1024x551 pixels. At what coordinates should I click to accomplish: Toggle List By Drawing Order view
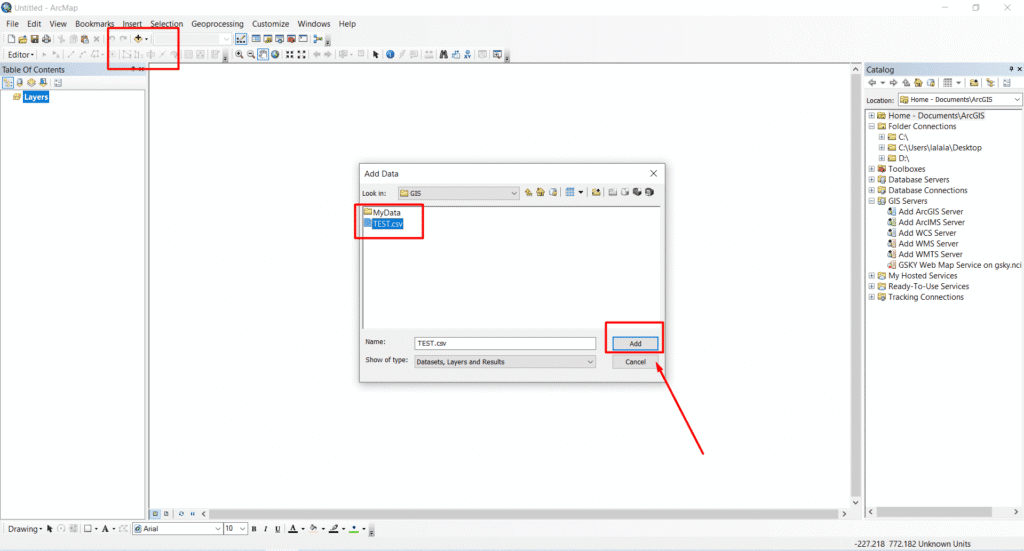8,83
